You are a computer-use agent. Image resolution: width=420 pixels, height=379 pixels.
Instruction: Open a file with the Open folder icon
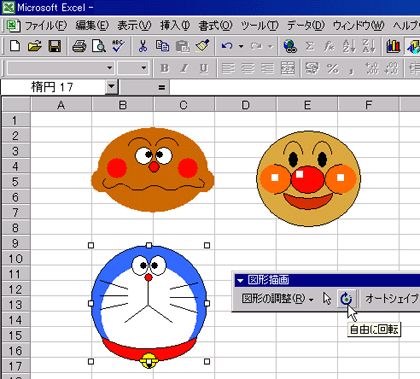35,46
